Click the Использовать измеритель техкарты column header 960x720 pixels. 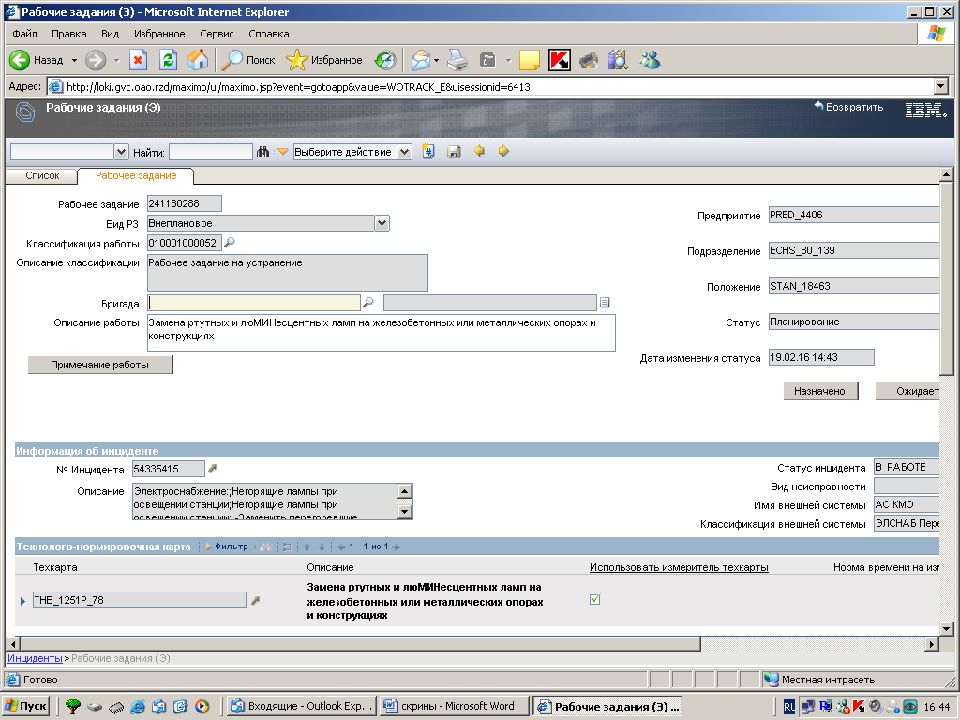[x=679, y=568]
